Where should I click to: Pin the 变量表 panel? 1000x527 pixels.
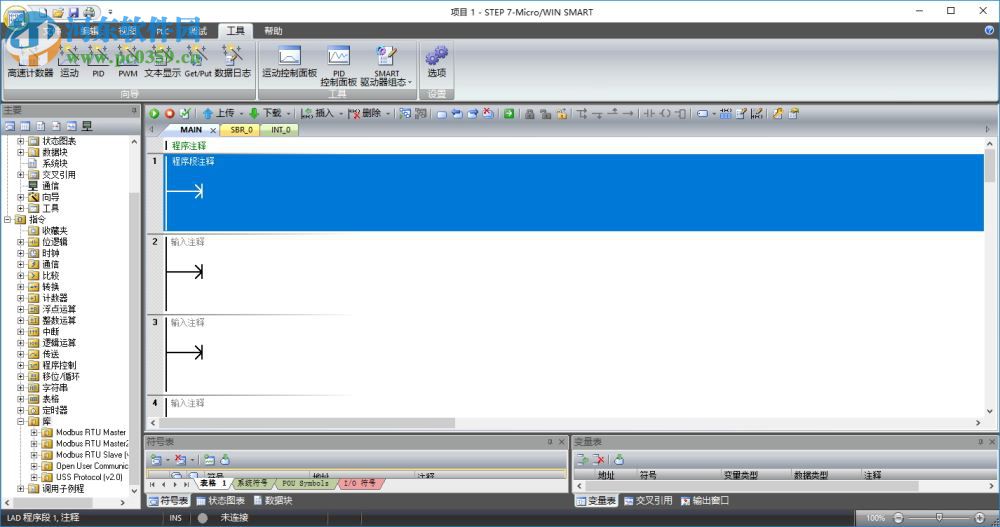point(980,442)
